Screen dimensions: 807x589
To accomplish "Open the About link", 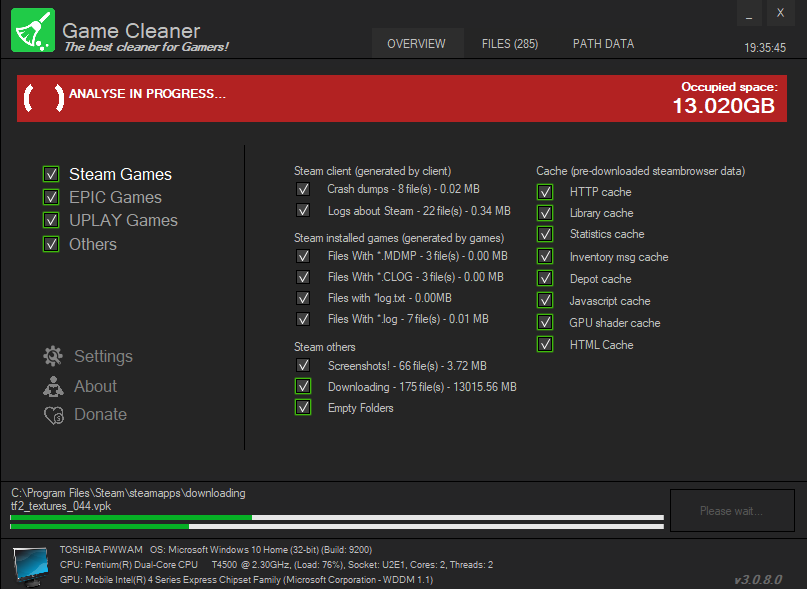I will point(95,386).
